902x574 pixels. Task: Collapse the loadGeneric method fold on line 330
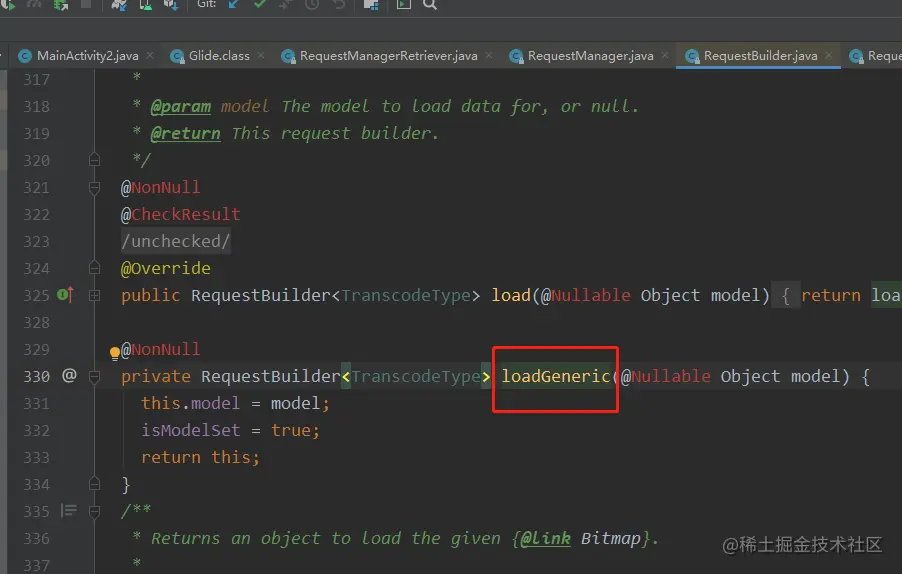(x=95, y=377)
